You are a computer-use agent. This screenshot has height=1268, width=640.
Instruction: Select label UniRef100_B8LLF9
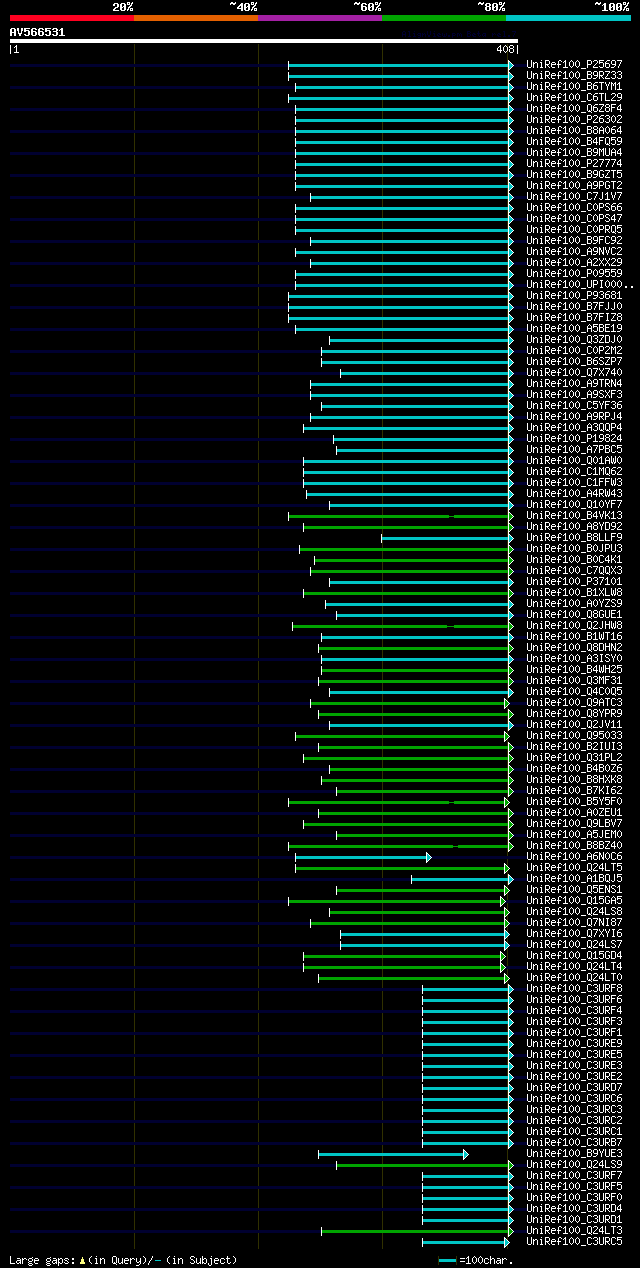pyautogui.click(x=574, y=537)
